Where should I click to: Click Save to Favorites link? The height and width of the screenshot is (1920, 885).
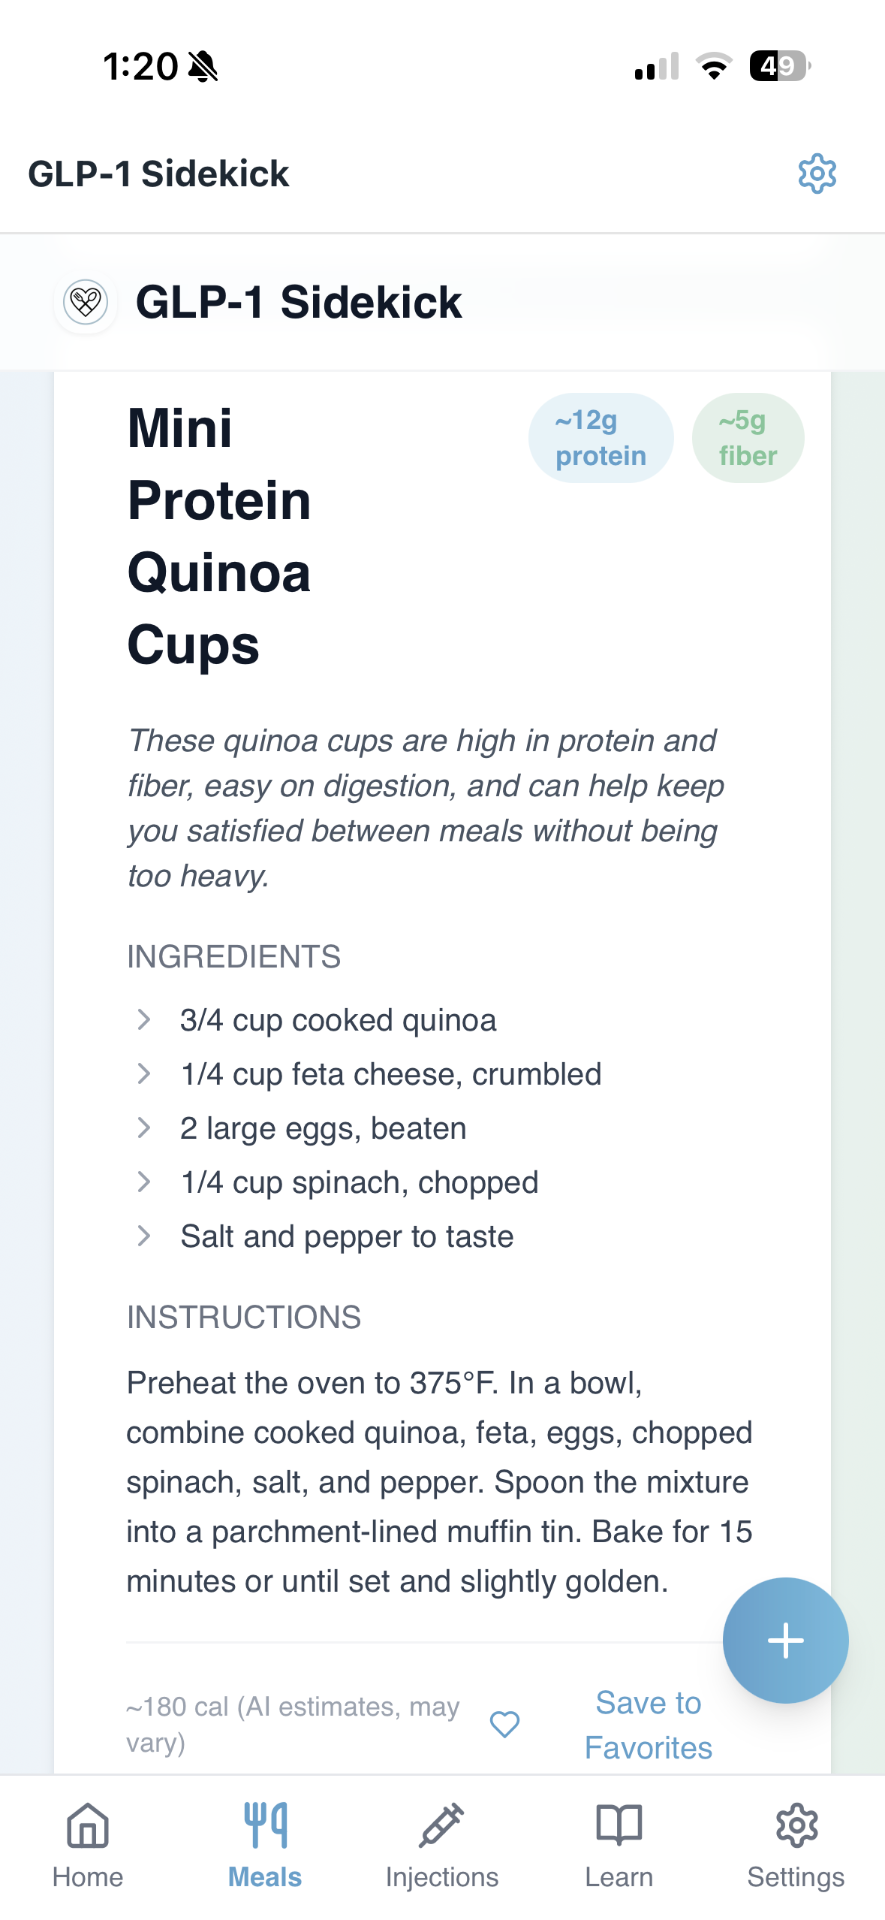point(648,1724)
